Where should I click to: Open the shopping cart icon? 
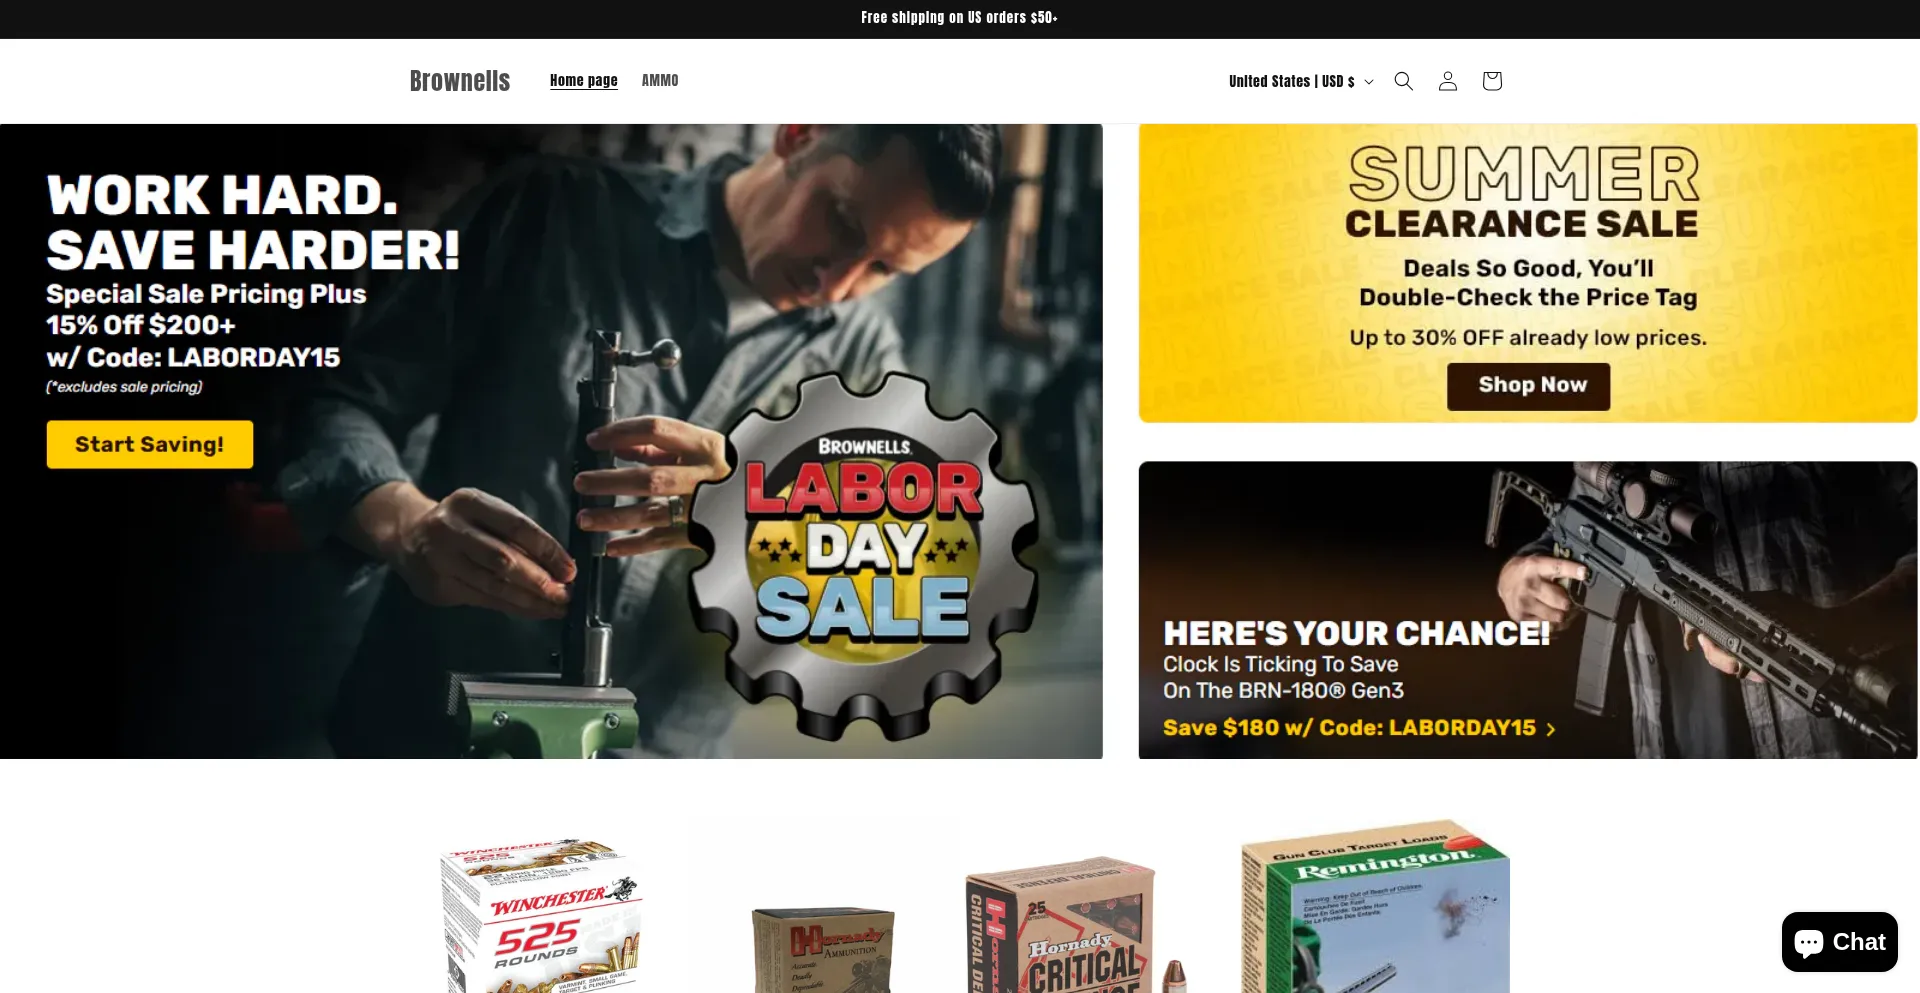(1491, 81)
